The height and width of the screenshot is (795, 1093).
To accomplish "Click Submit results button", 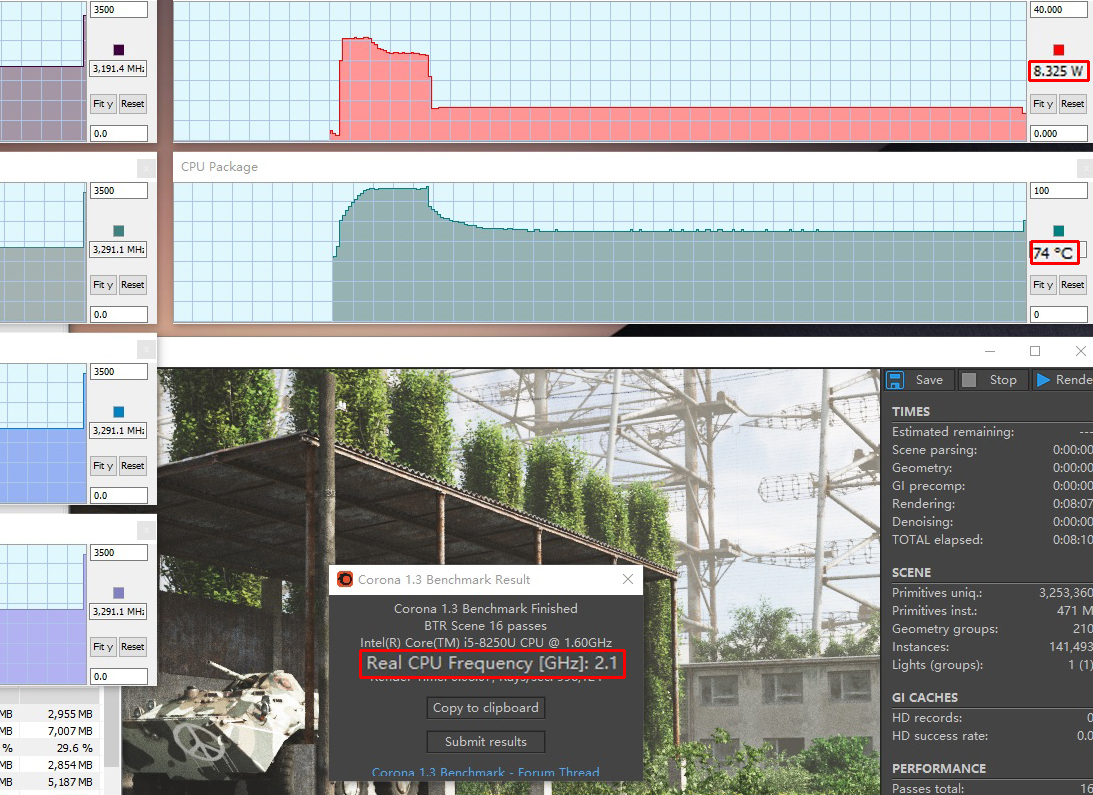I will [x=486, y=741].
